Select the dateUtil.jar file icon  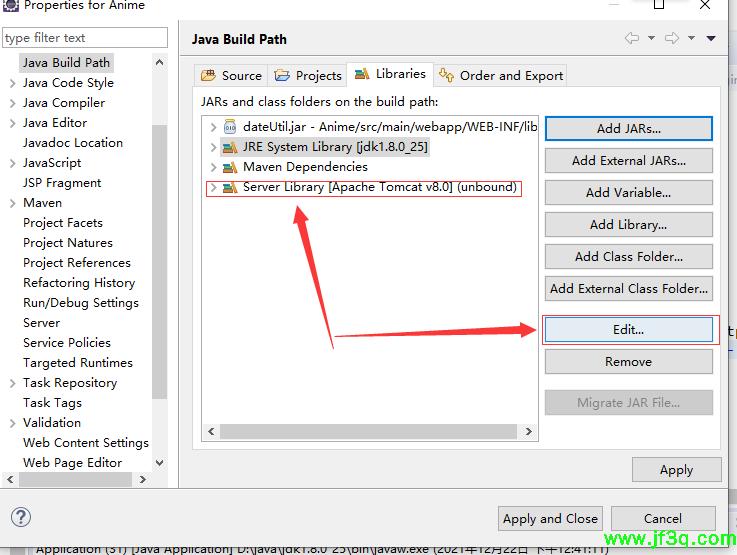[x=230, y=127]
